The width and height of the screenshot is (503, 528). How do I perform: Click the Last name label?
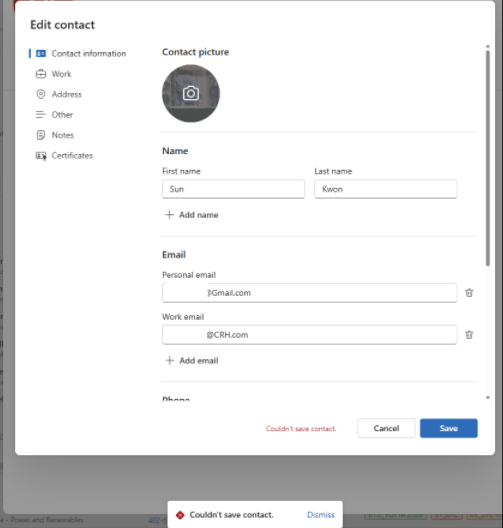point(333,171)
